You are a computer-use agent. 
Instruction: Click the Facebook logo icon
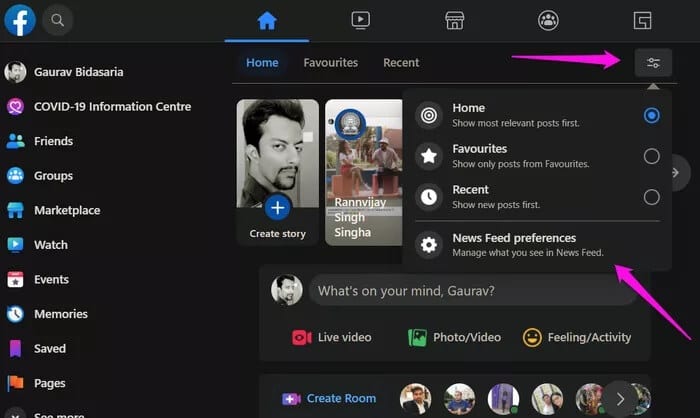coord(20,20)
